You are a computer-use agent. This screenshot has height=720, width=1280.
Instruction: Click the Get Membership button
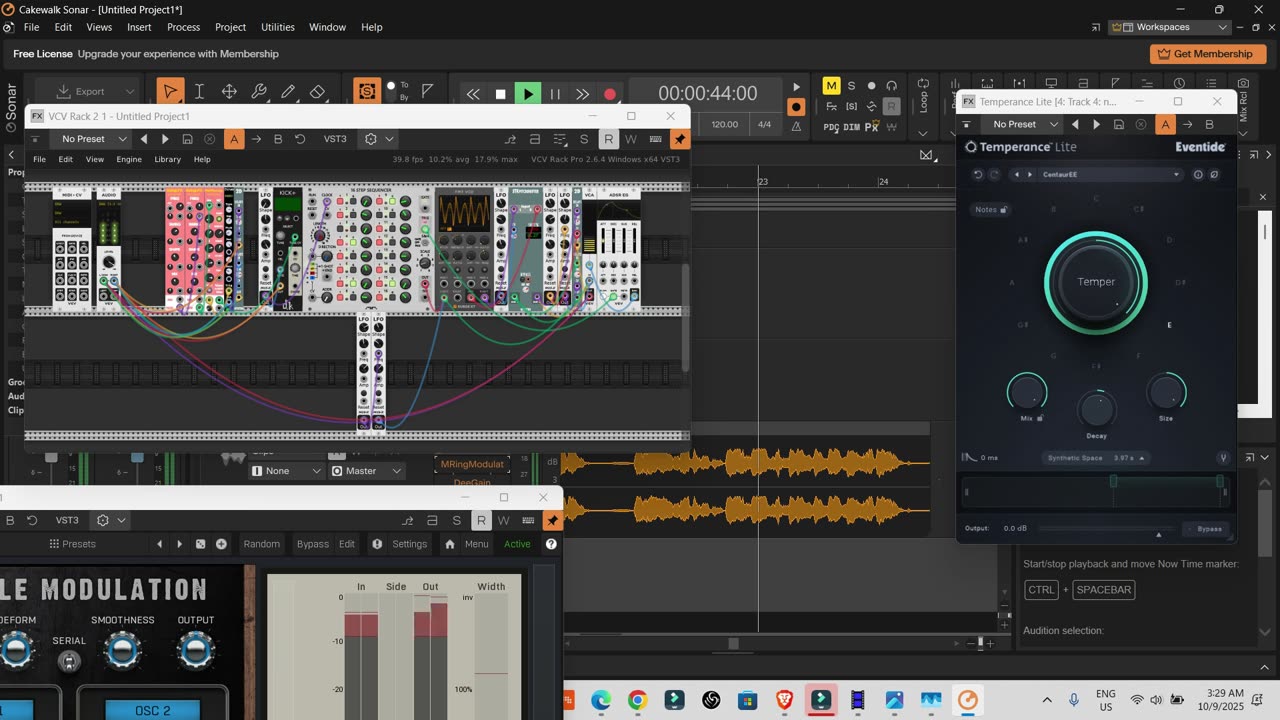pyautogui.click(x=1207, y=54)
